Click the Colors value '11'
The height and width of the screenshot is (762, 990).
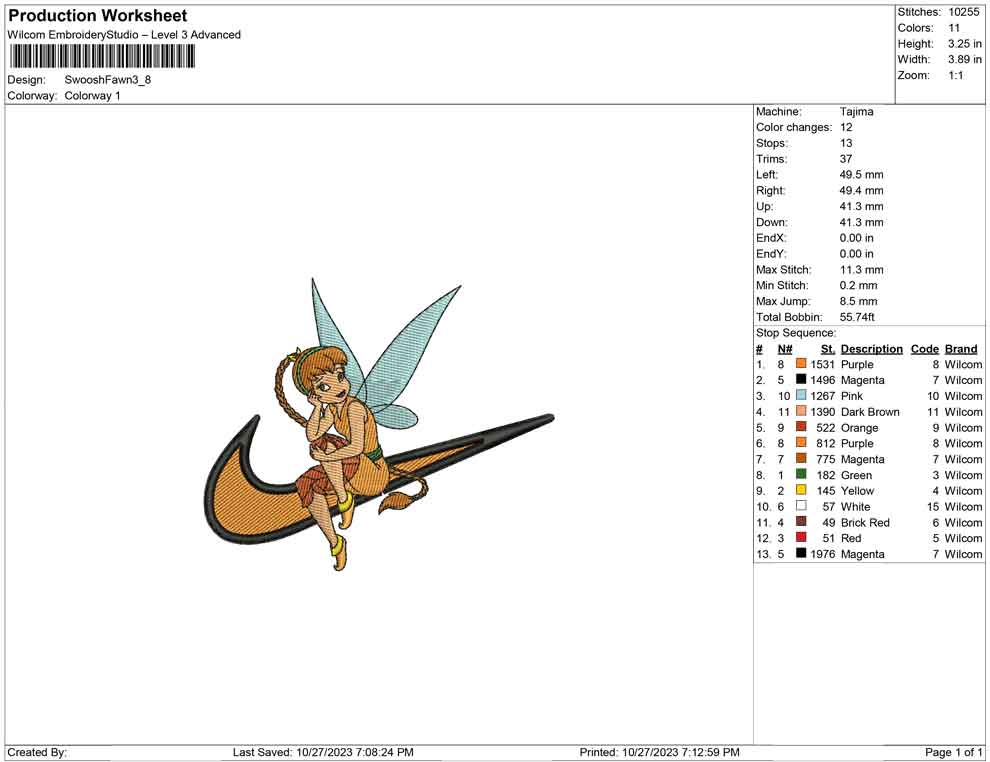[x=954, y=28]
